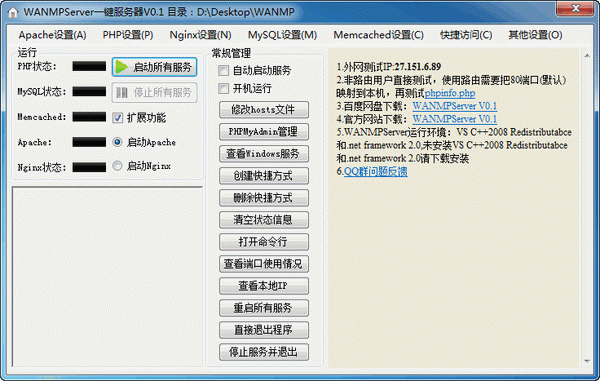This screenshot has height=381, width=600.
Task: Open the phpinfo.php link
Action: tap(450, 93)
